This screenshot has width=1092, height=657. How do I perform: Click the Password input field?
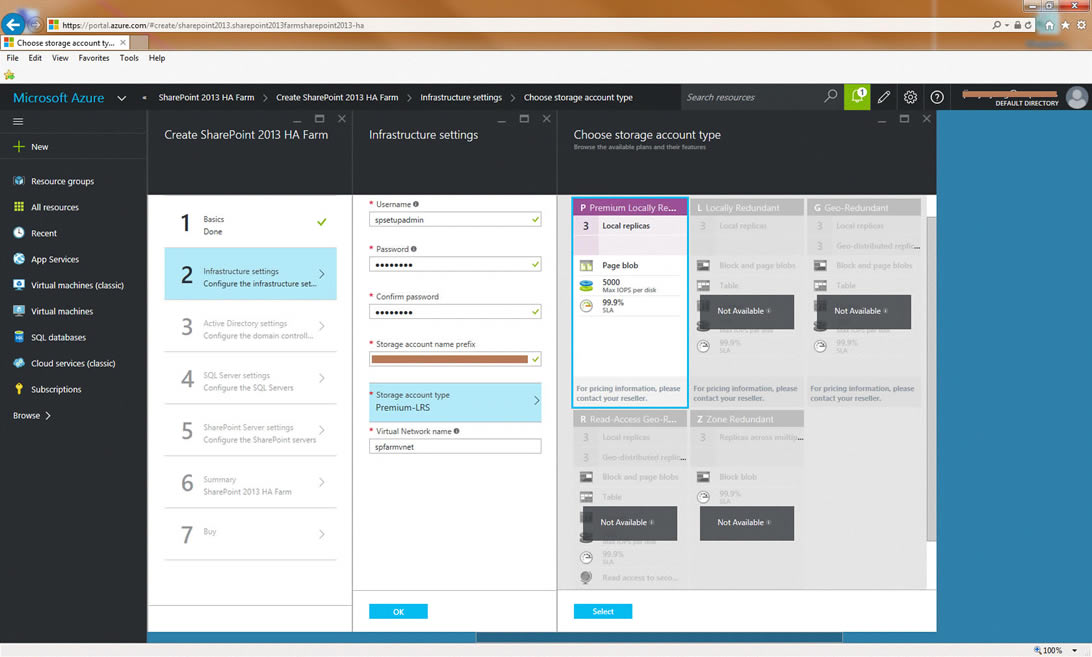[x=455, y=264]
